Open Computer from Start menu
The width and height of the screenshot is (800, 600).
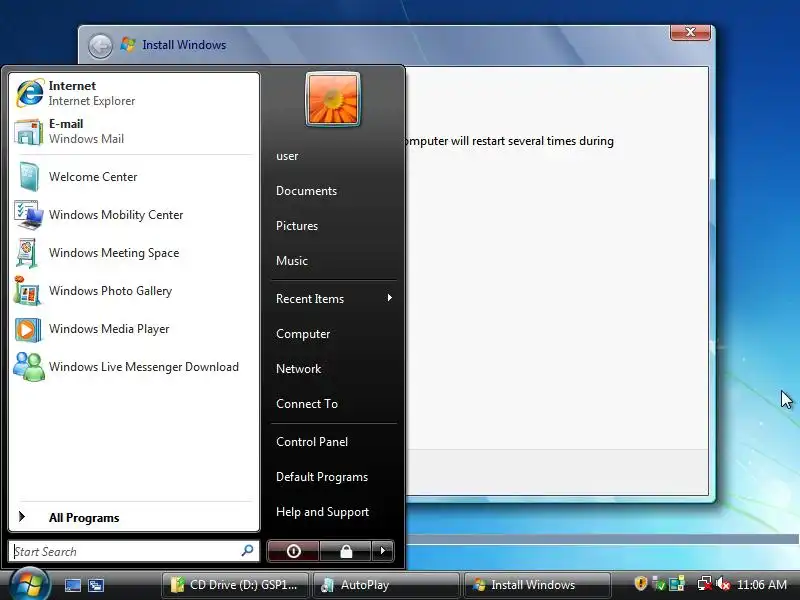click(303, 334)
